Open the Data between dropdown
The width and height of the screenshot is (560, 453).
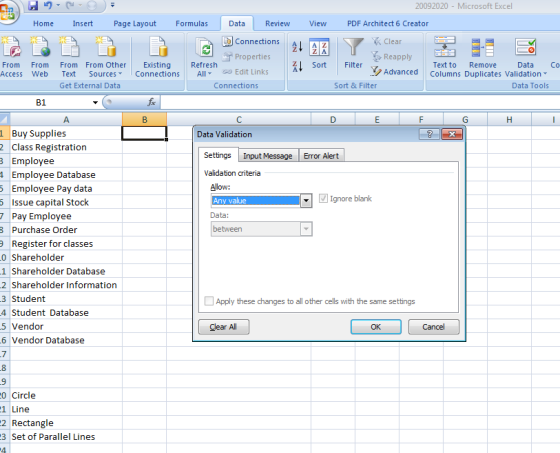pos(306,229)
